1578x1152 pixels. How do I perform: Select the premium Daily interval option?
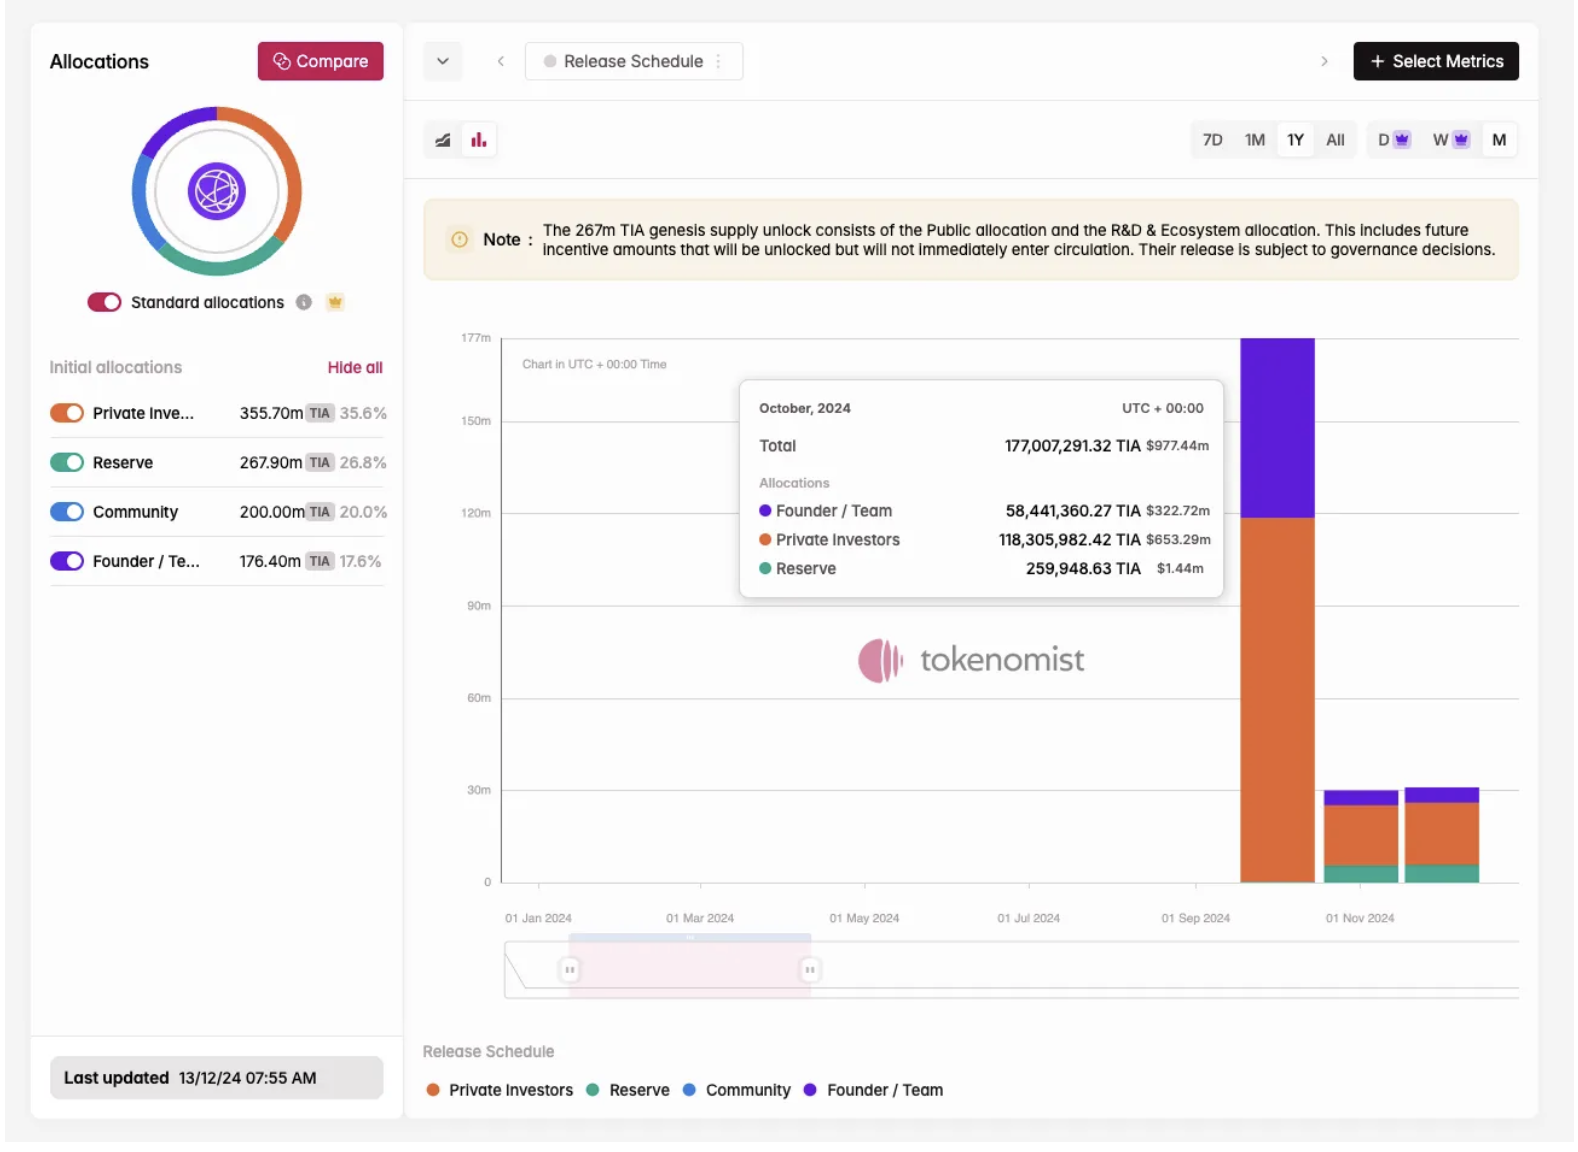[x=1393, y=140]
